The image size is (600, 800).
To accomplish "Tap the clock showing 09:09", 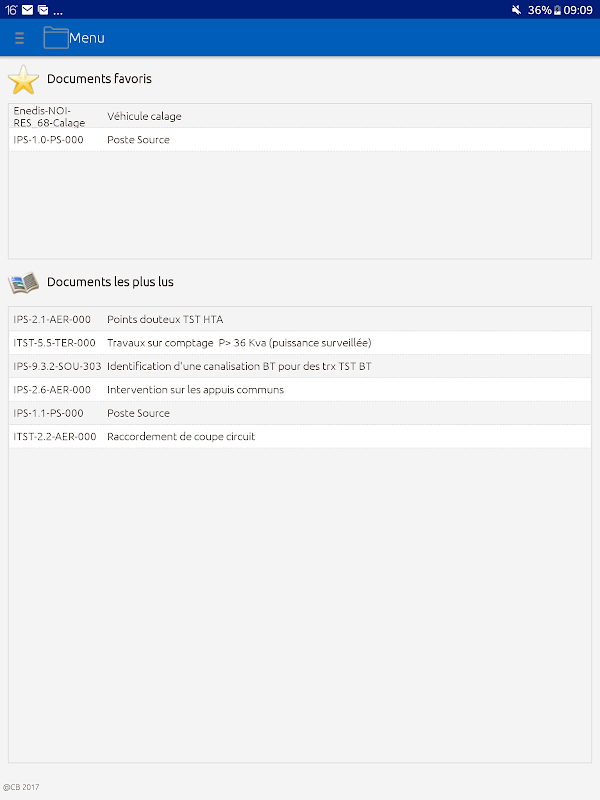I will 578,9.
